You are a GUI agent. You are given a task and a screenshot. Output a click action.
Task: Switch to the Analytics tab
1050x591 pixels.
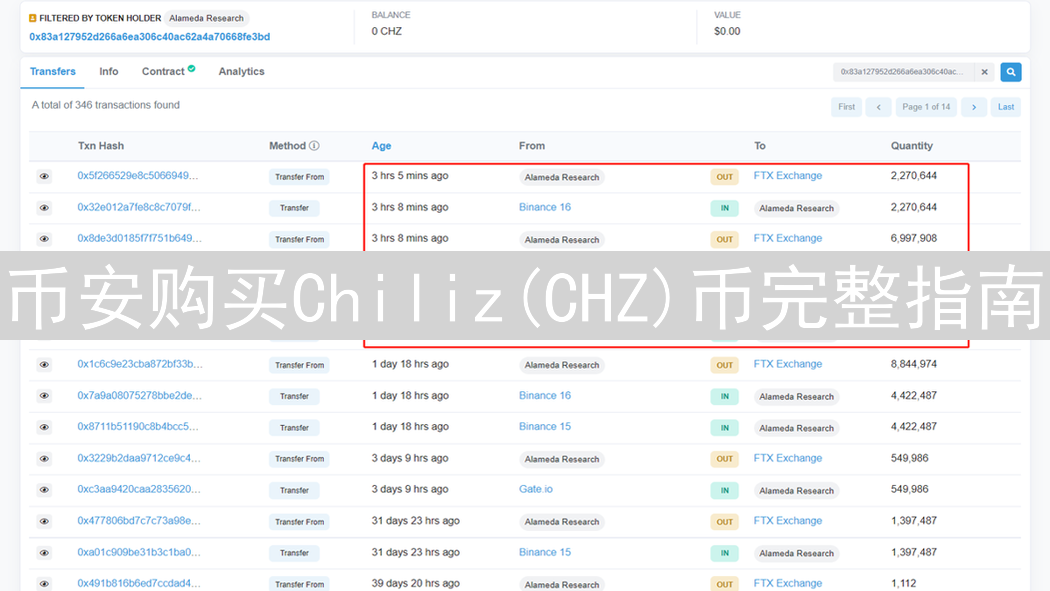tap(241, 72)
